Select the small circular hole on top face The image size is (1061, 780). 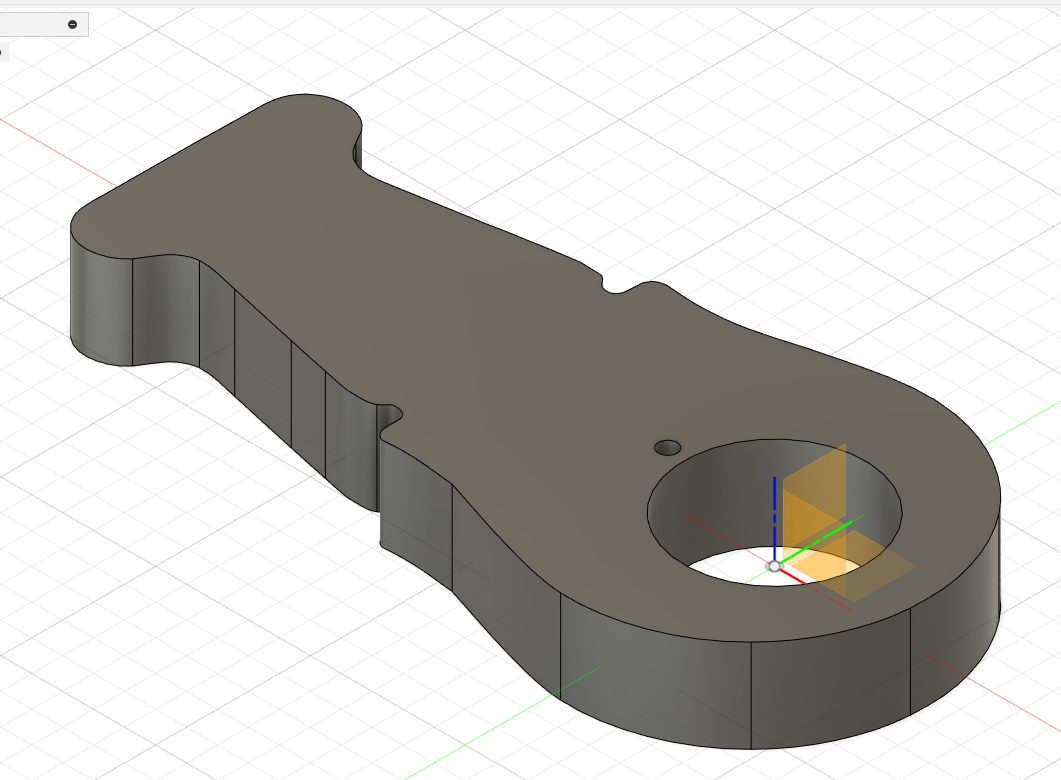(667, 446)
